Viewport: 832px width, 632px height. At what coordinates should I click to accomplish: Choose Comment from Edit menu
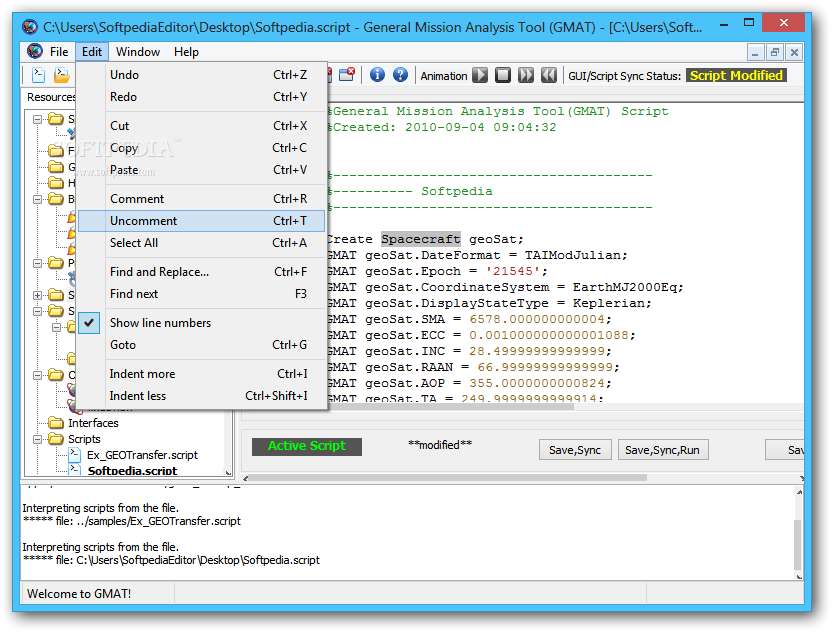pos(202,198)
